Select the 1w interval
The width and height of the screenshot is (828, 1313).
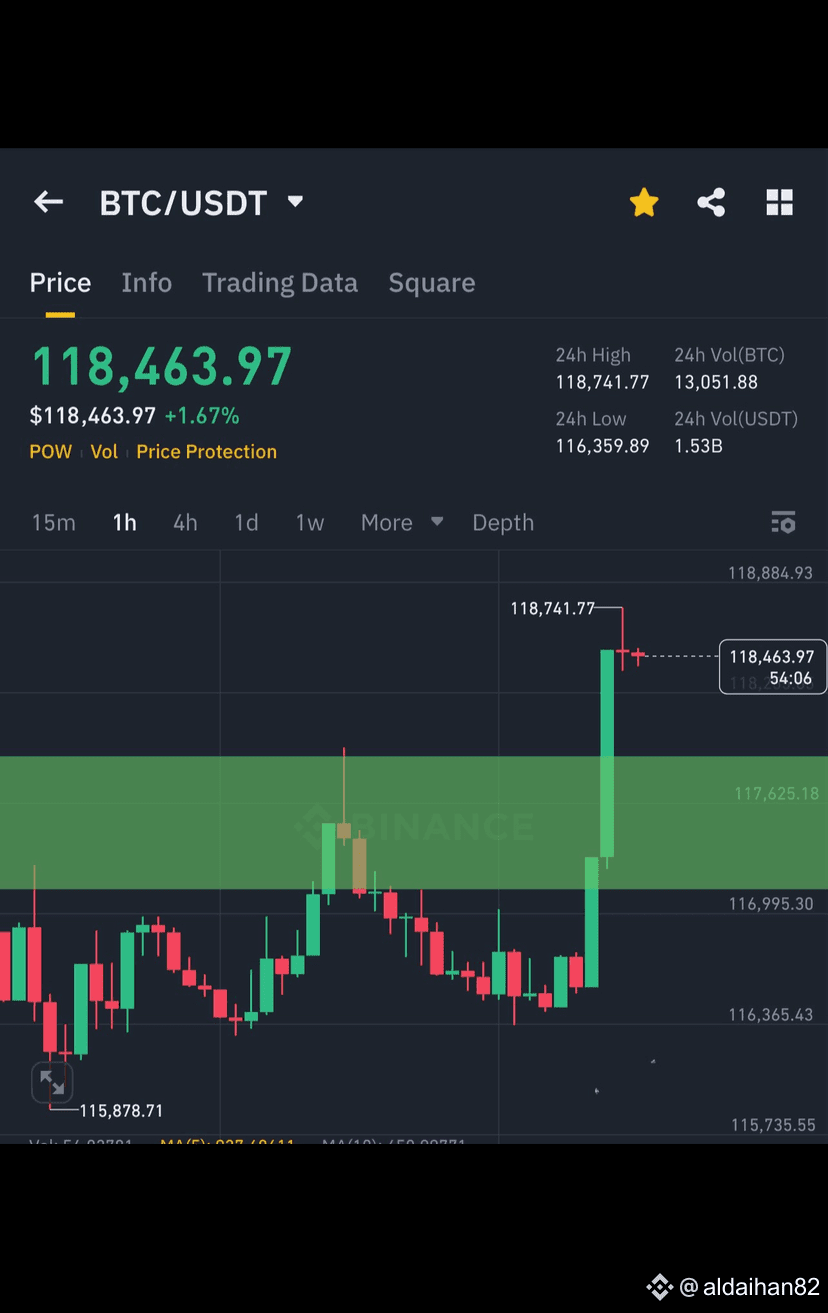(x=310, y=523)
